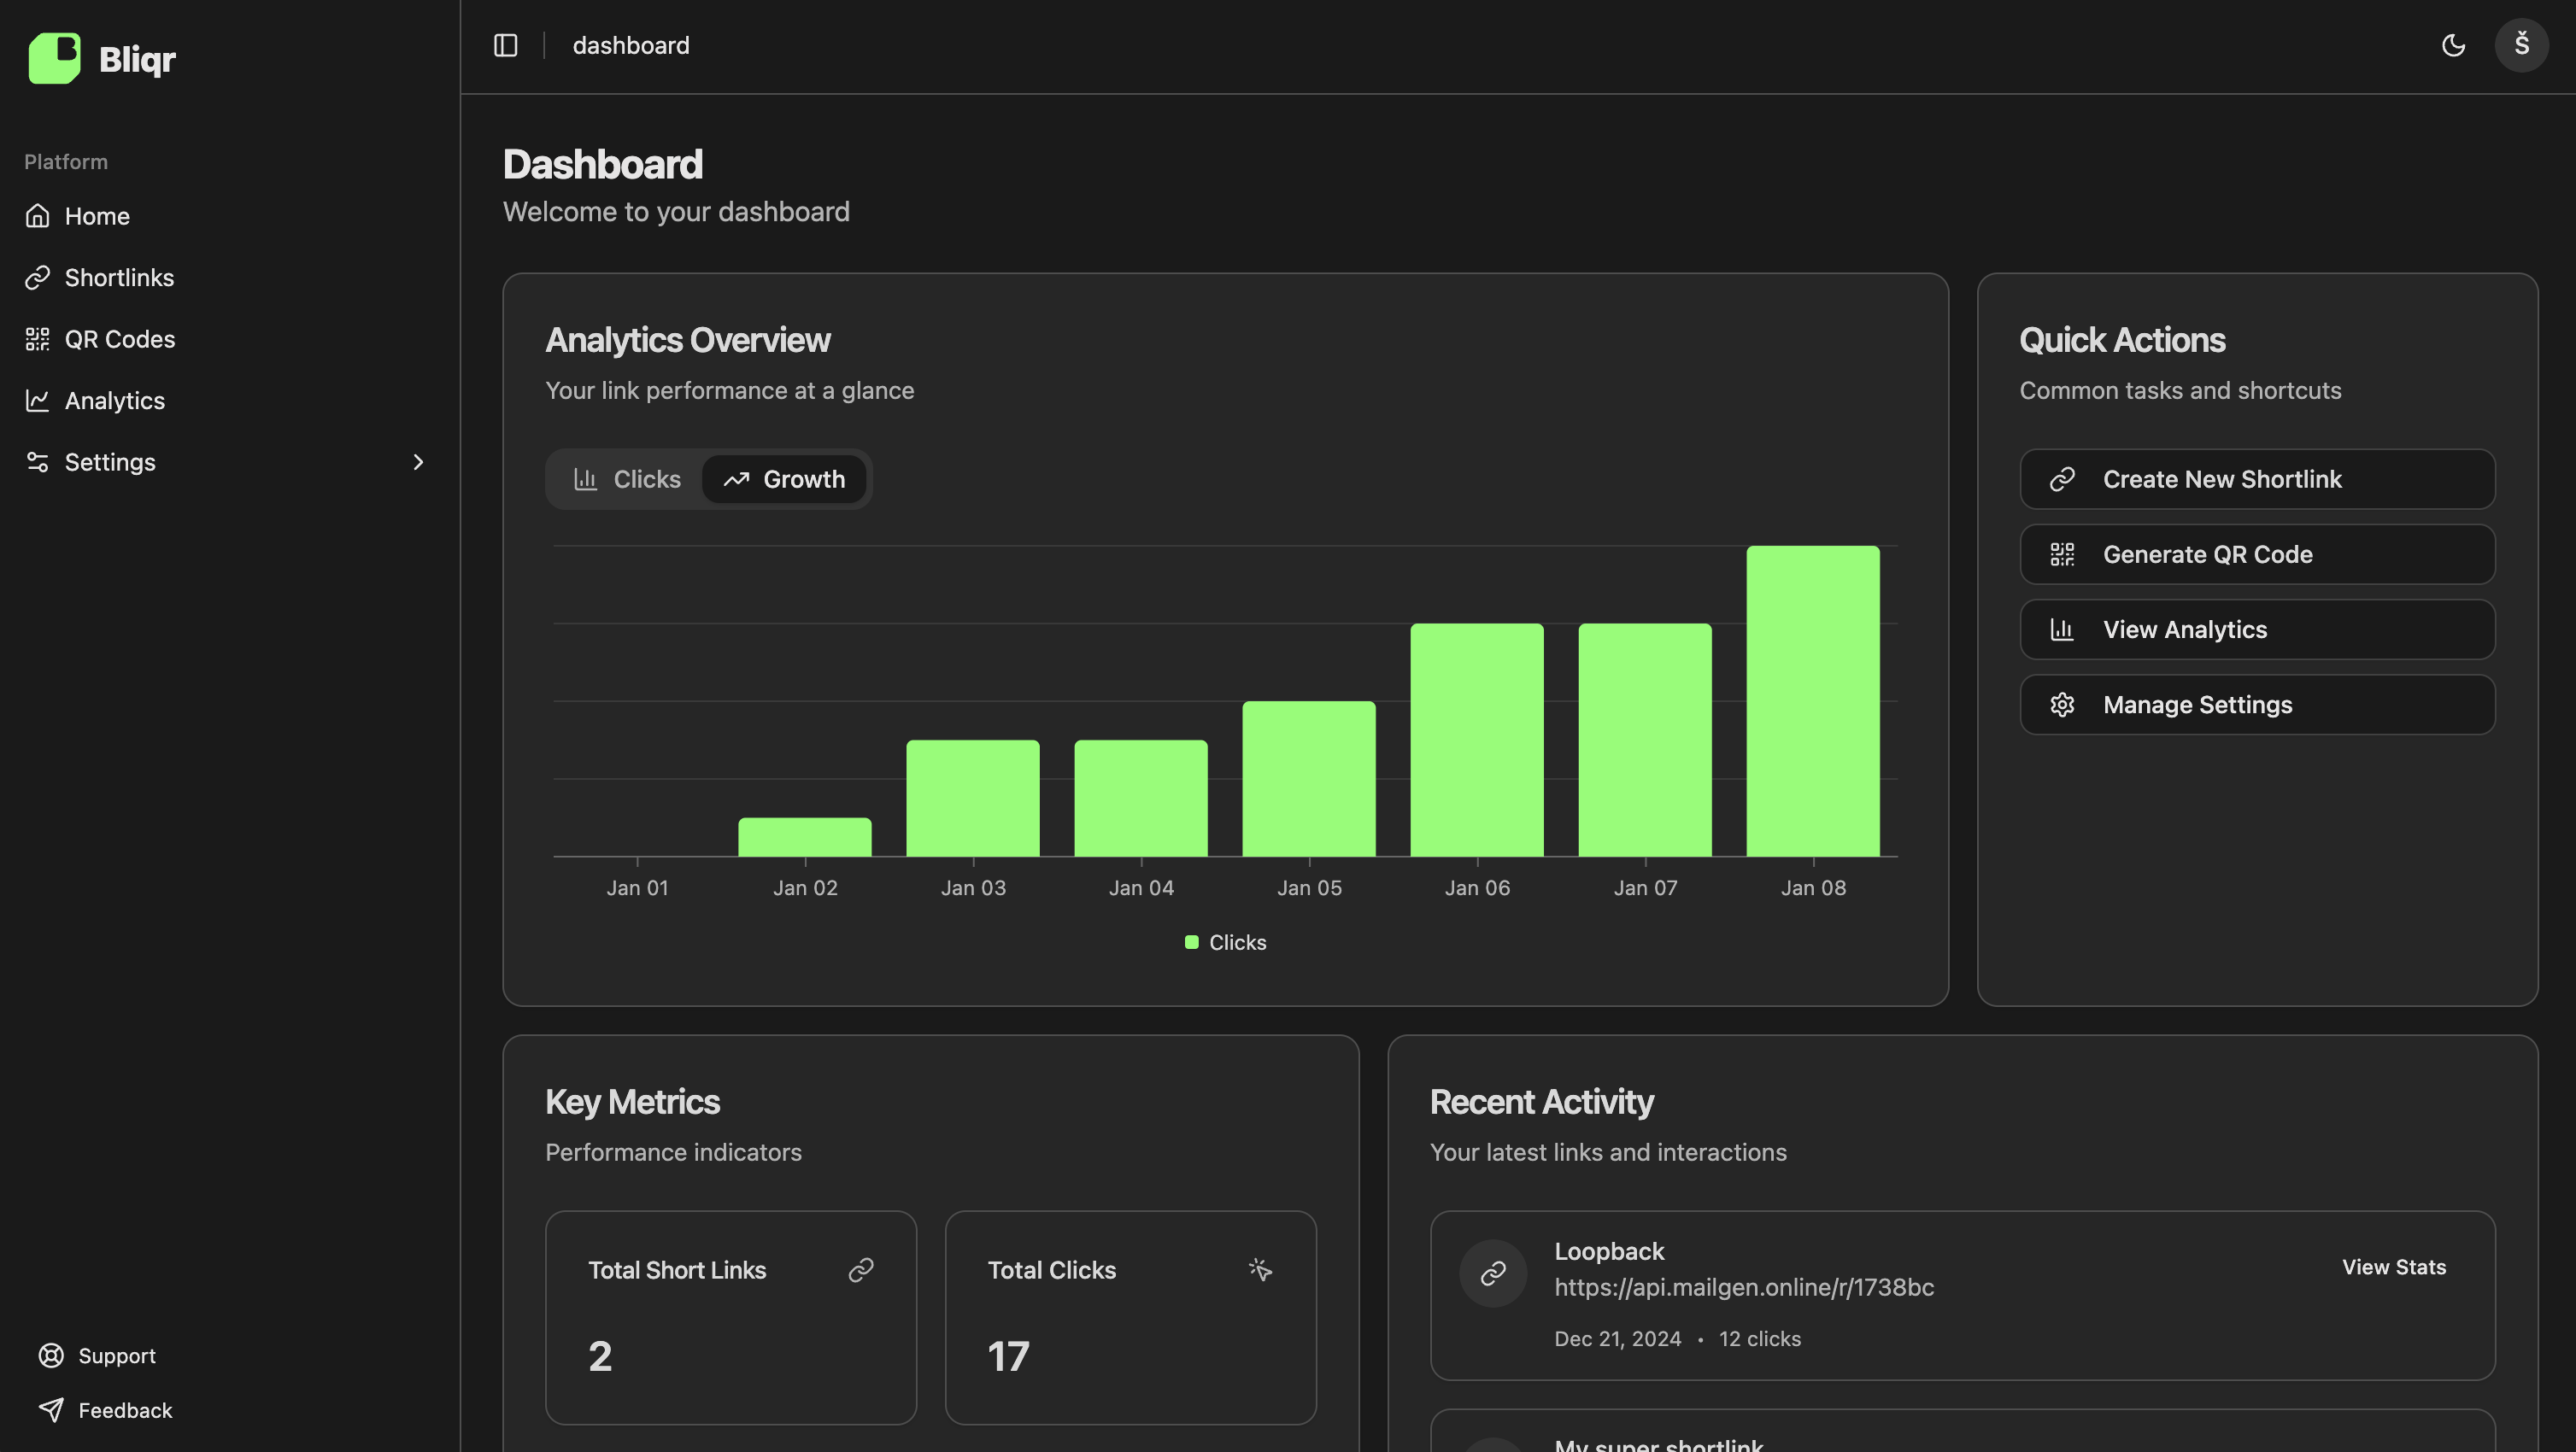This screenshot has height=1452, width=2576.
Task: Expand the Settings chevron arrow
Action: [418, 462]
